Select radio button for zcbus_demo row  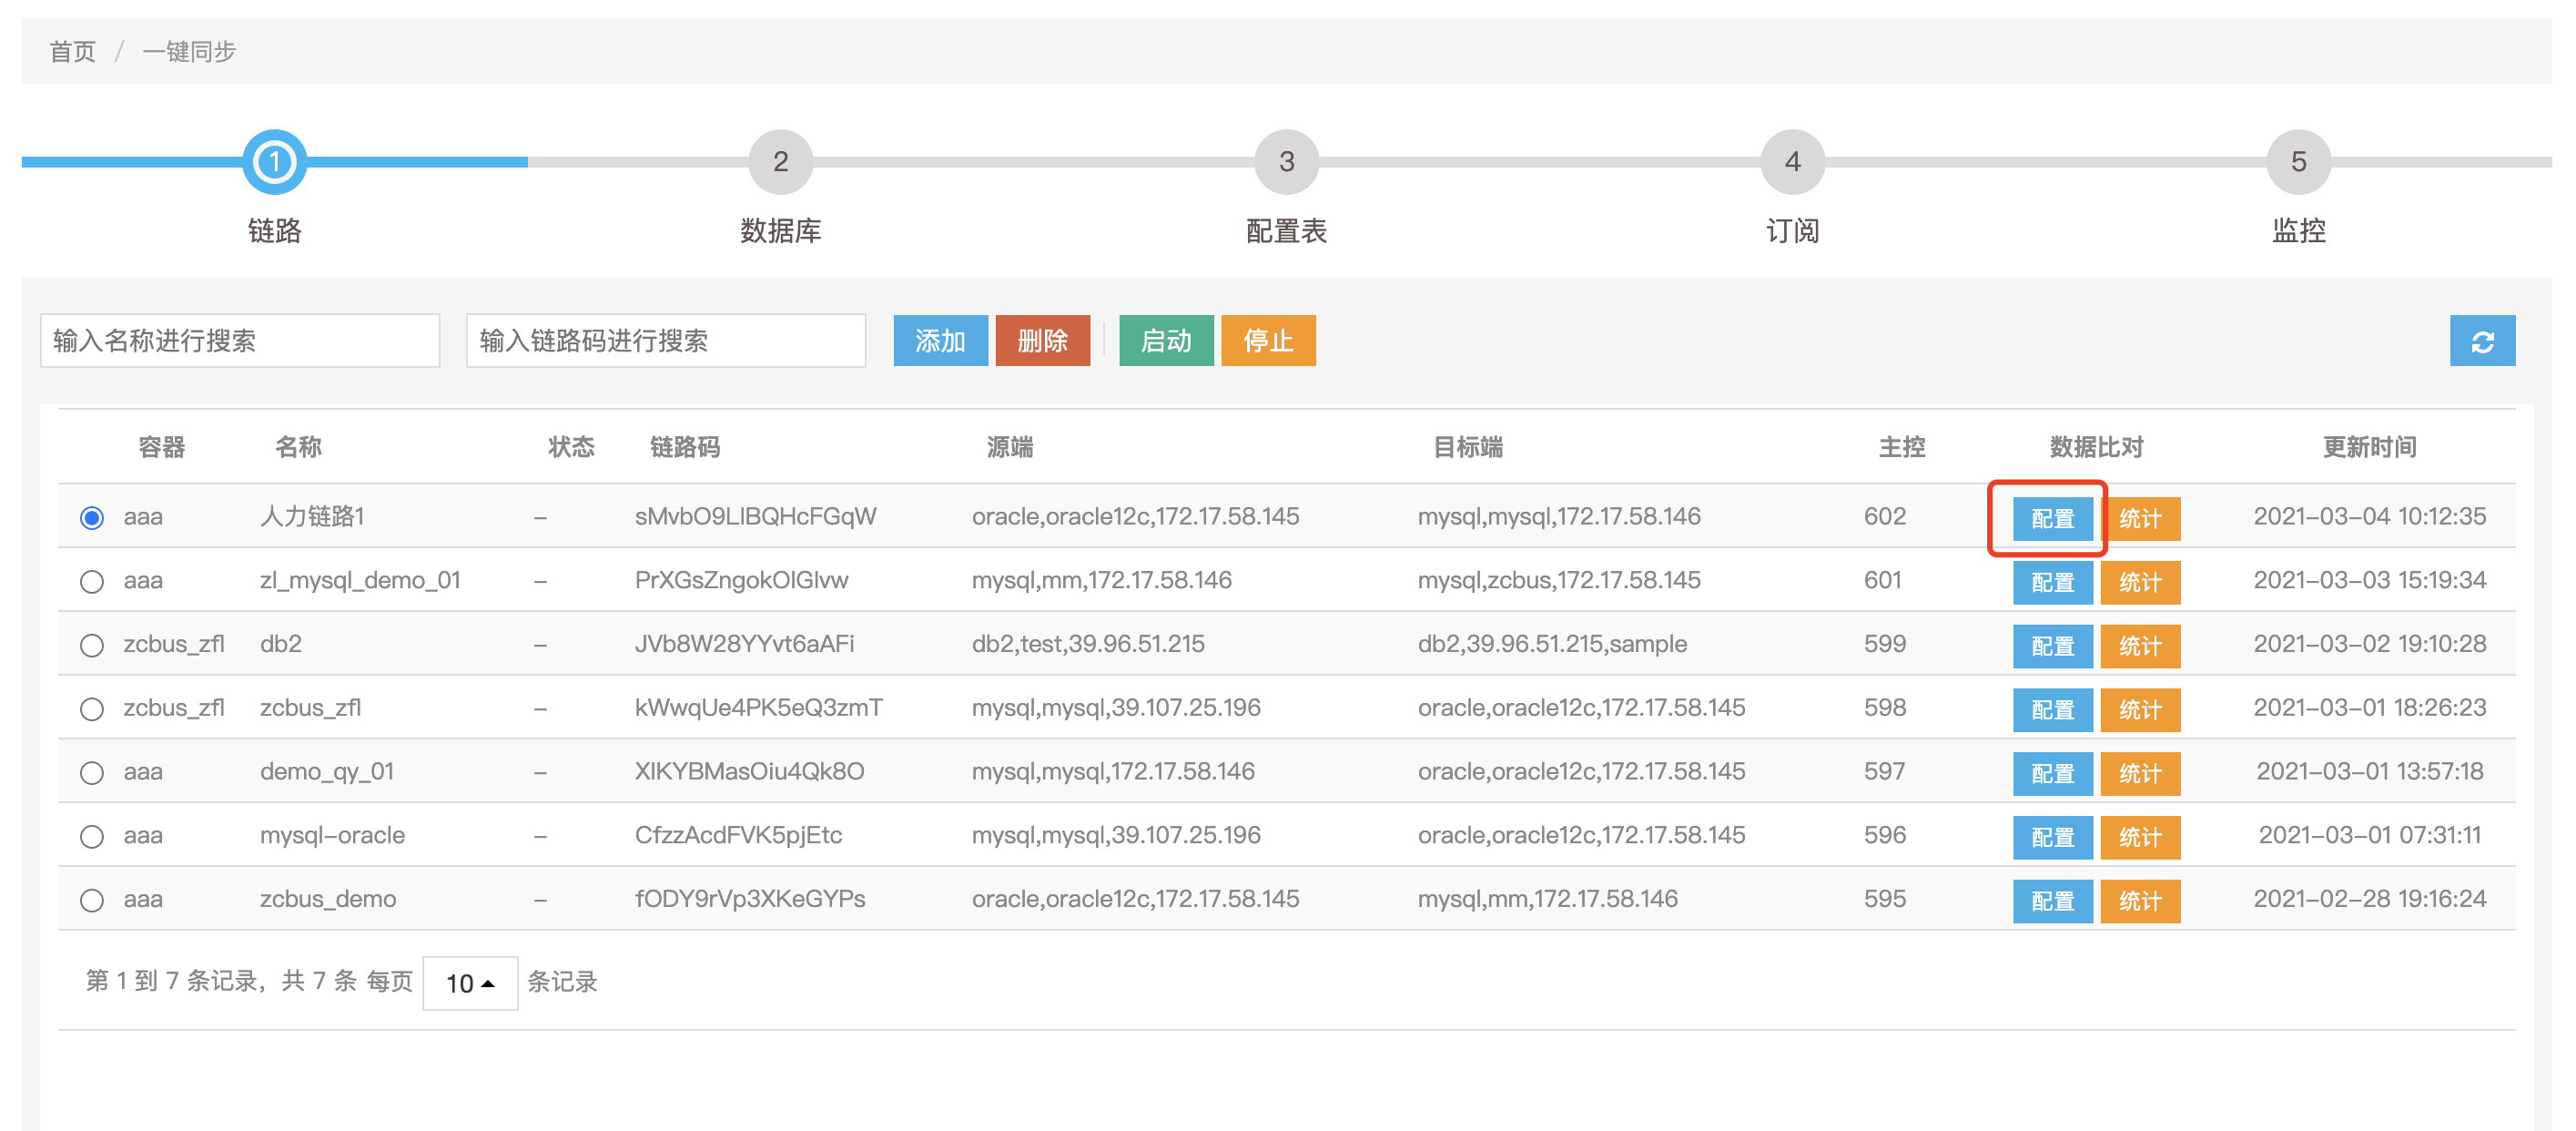coord(92,900)
